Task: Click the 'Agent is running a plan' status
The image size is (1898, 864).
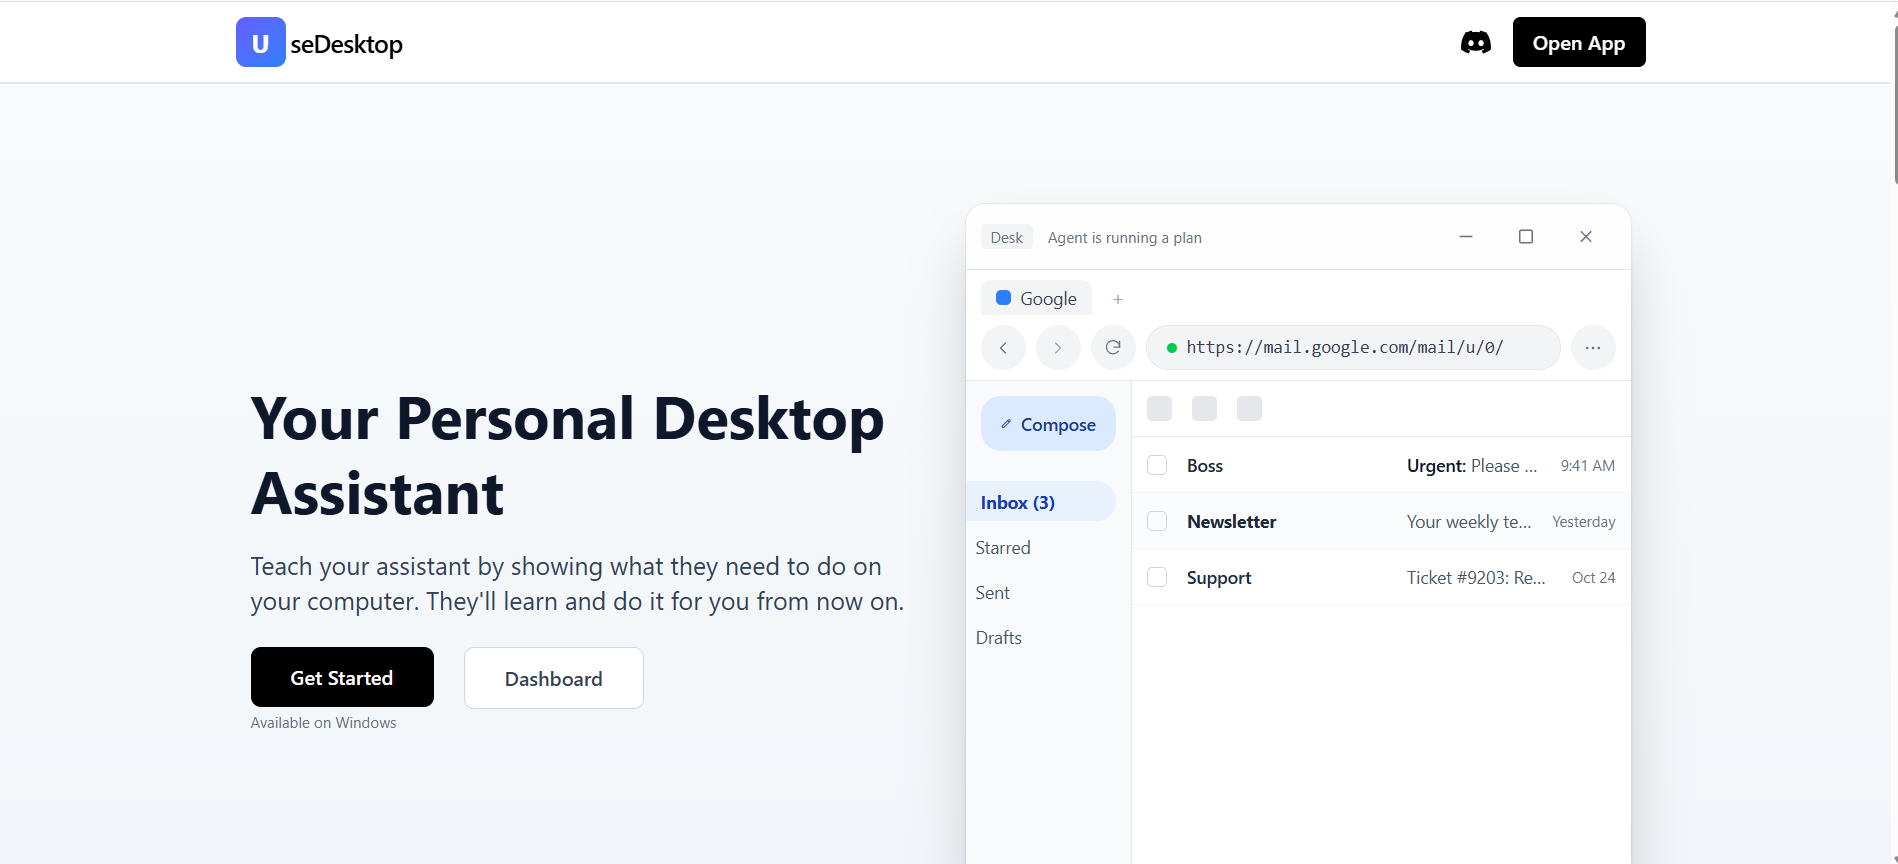Action: 1125,237
